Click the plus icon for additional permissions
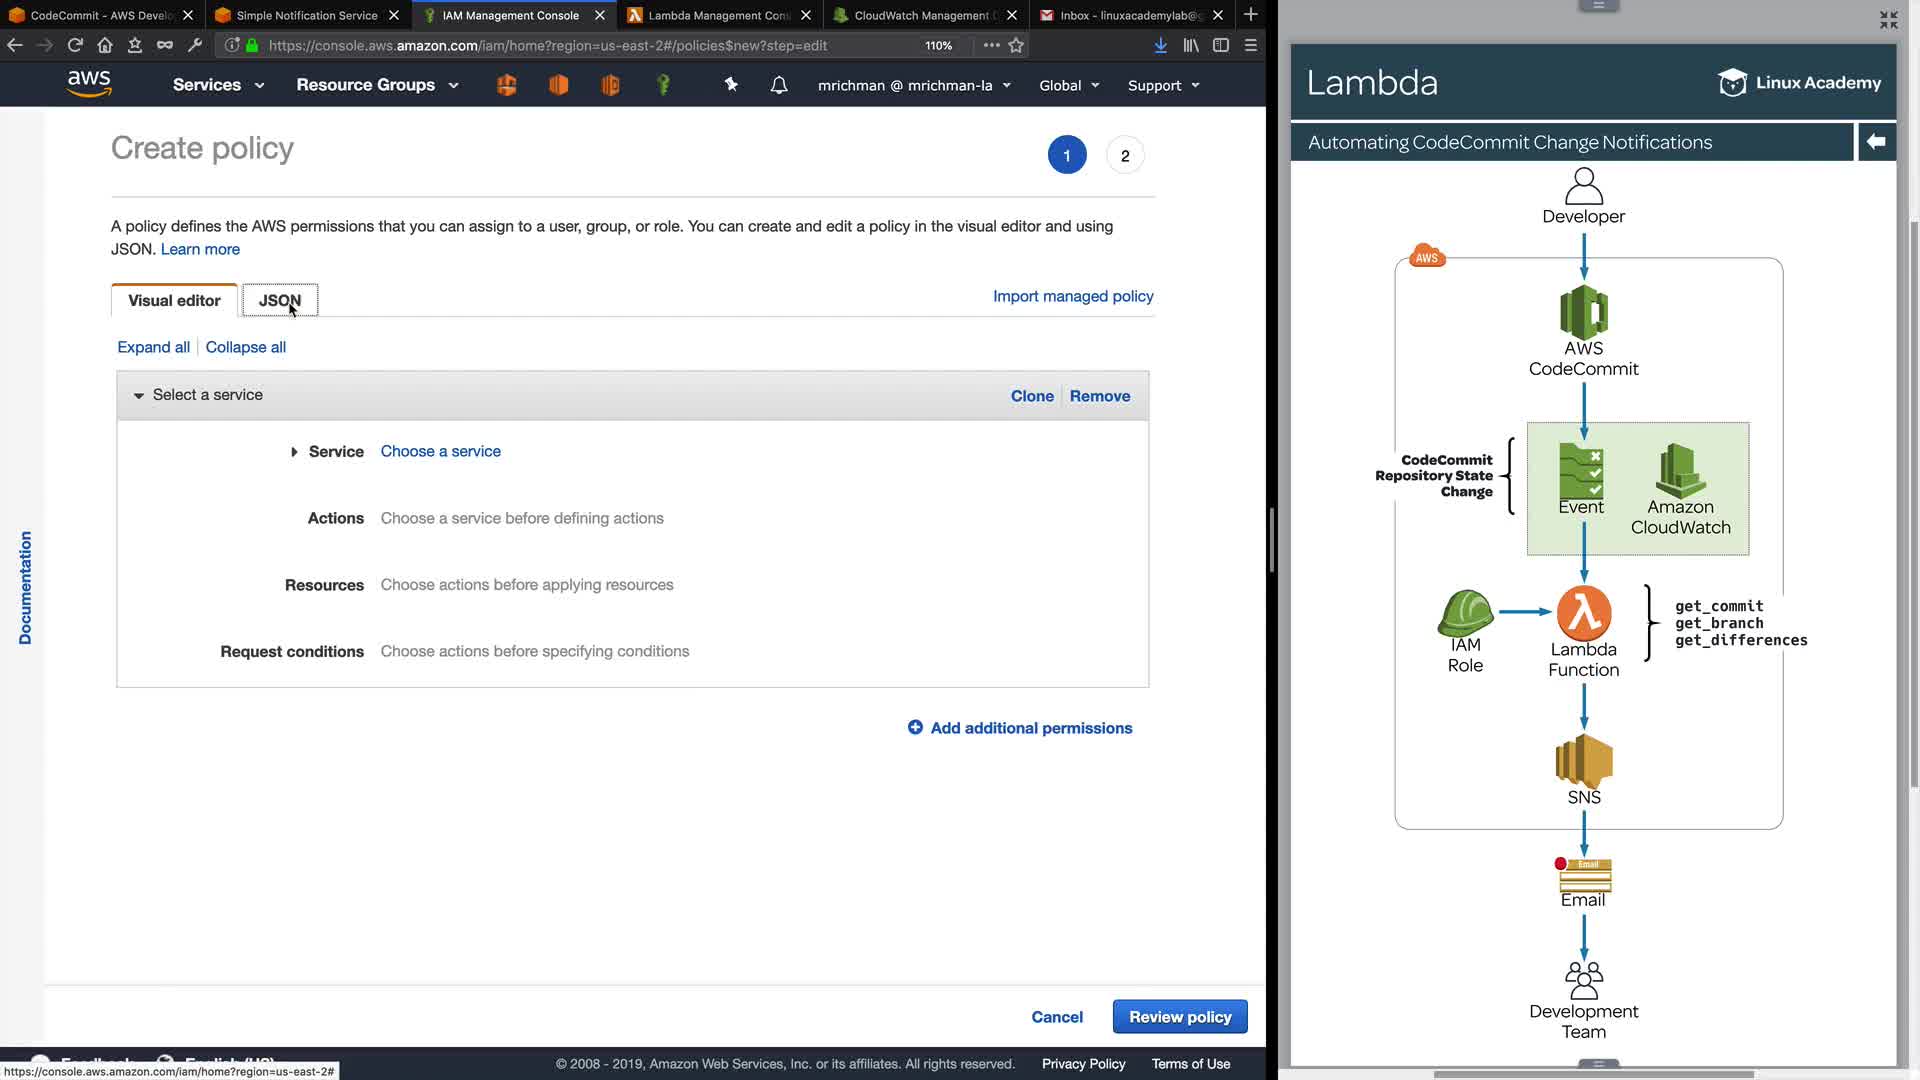This screenshot has height=1080, width=1920. [x=915, y=728]
